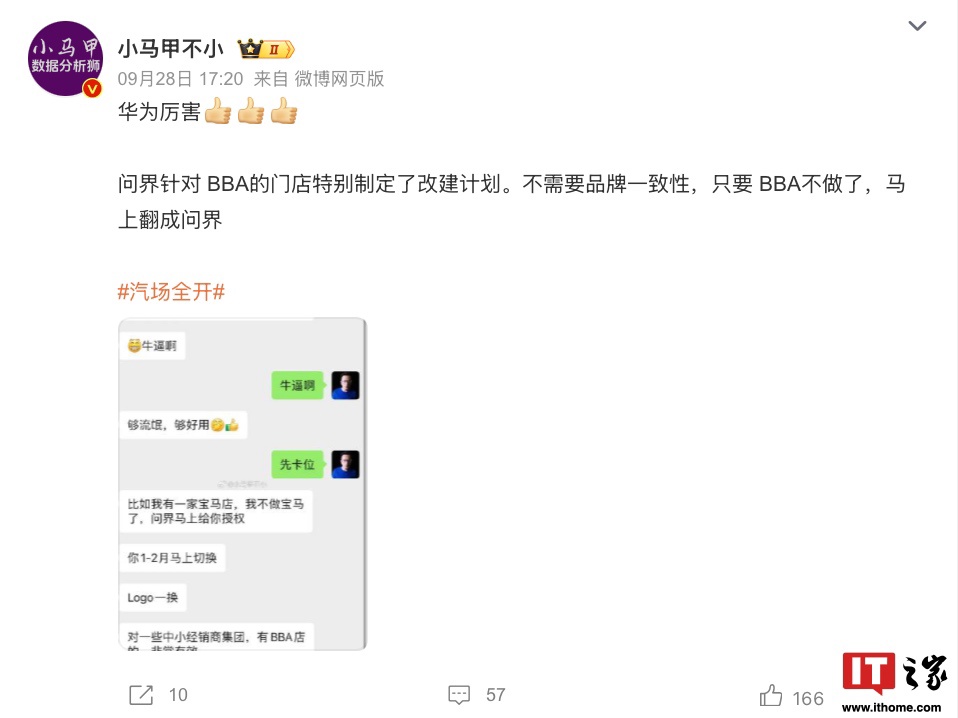Open the 09月28日 17:20 timestamp link
Screen dimensions: 958x718
180,79
